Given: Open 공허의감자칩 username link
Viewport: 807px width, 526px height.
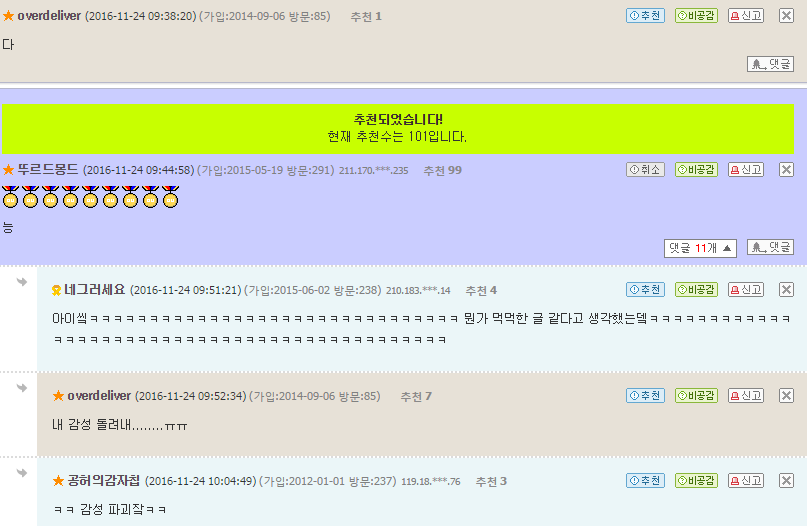Looking at the screenshot, I should point(103,481).
